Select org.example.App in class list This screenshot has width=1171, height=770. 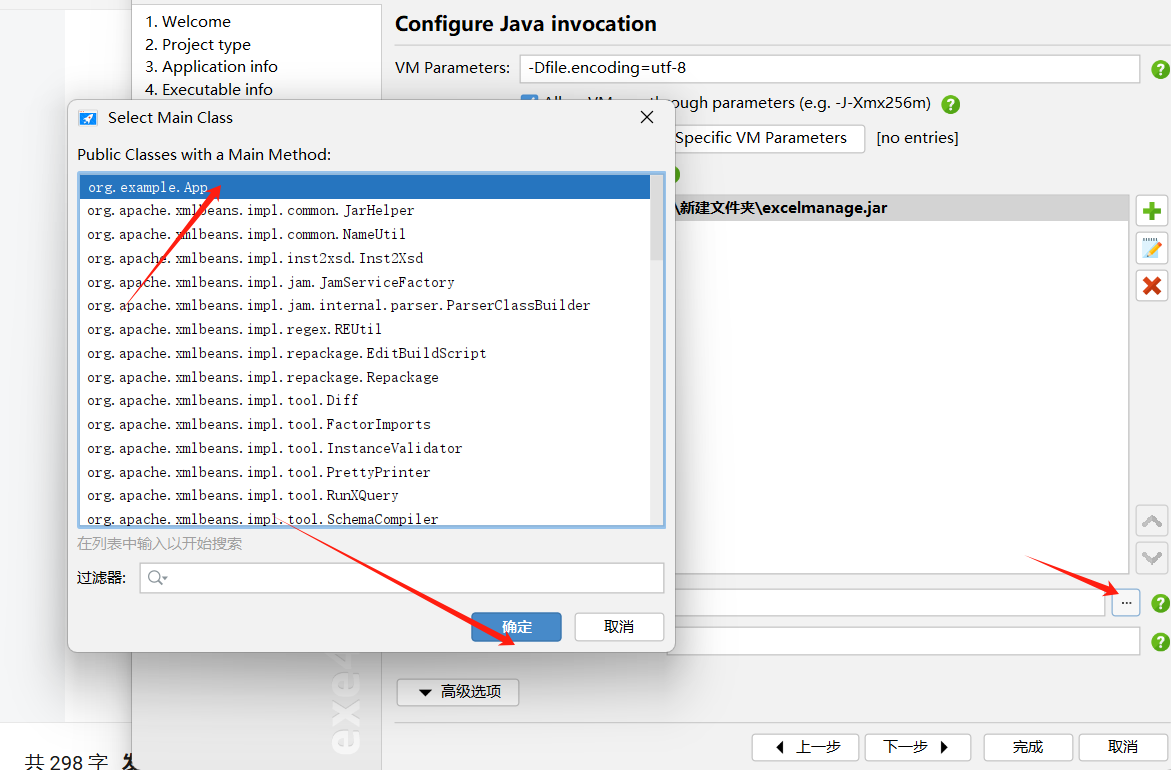tap(365, 187)
